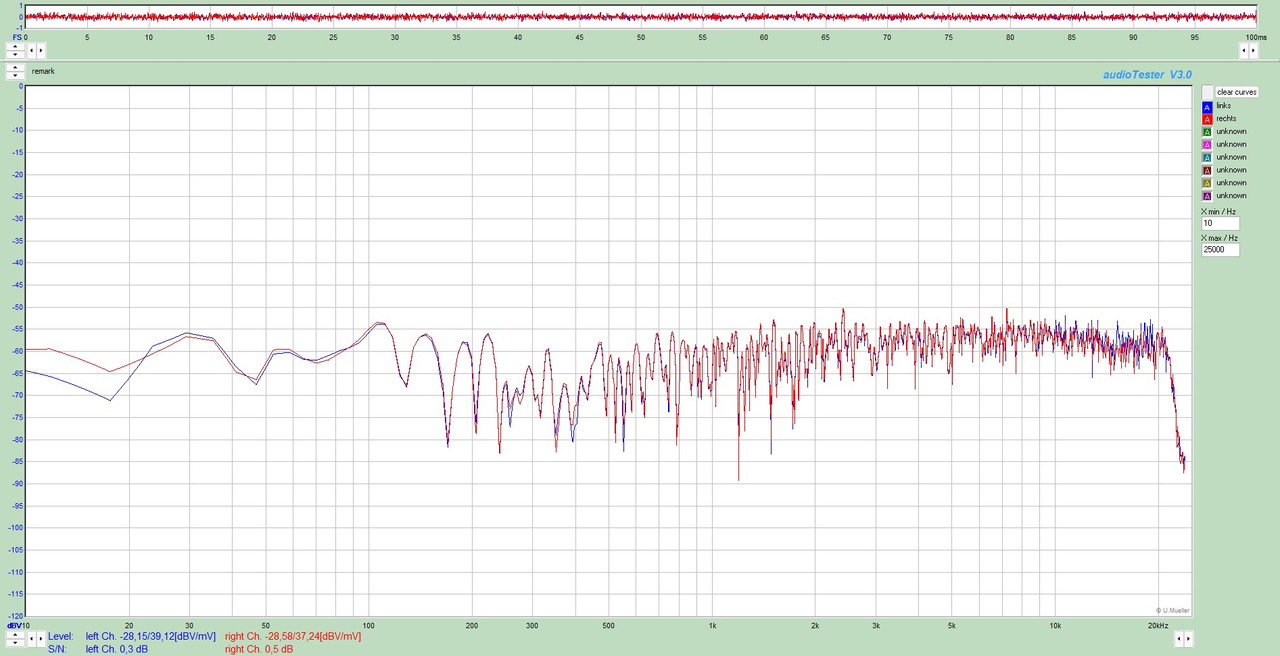Click the down arrow under the dBV axis label
Viewport: 1280px width, 656px height.
tap(15, 642)
